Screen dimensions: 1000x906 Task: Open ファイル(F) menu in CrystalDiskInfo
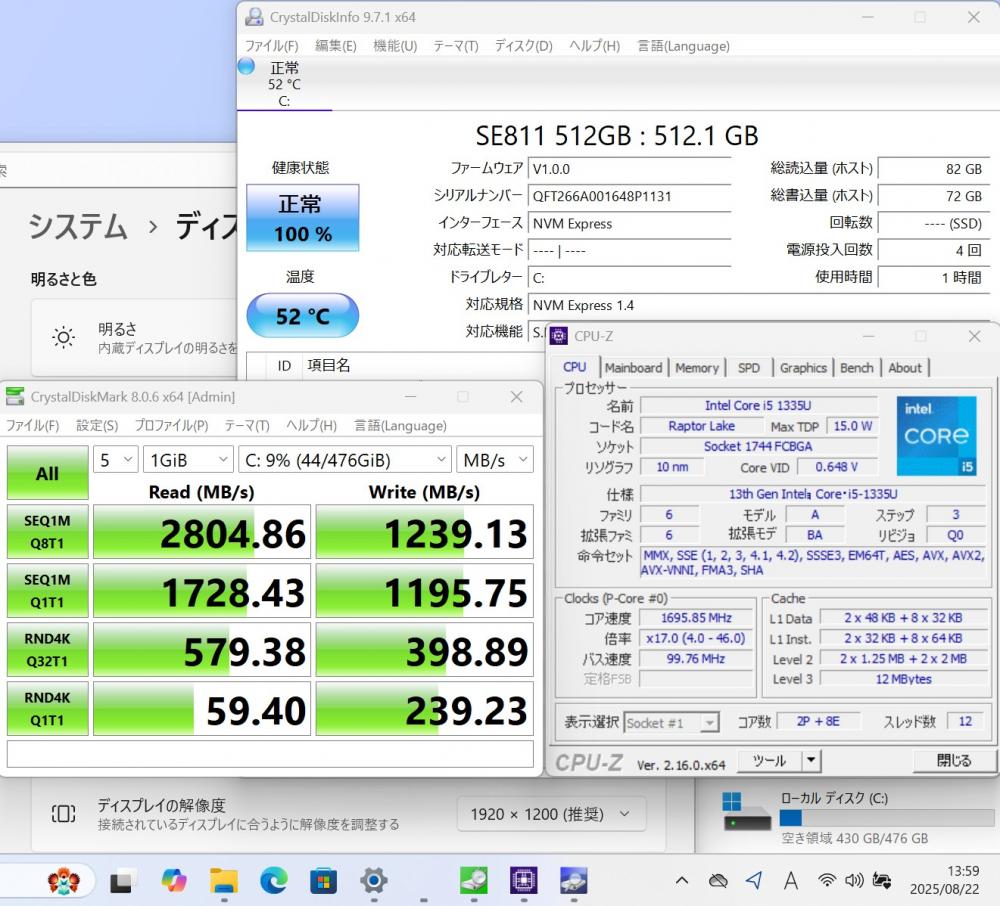[272, 46]
